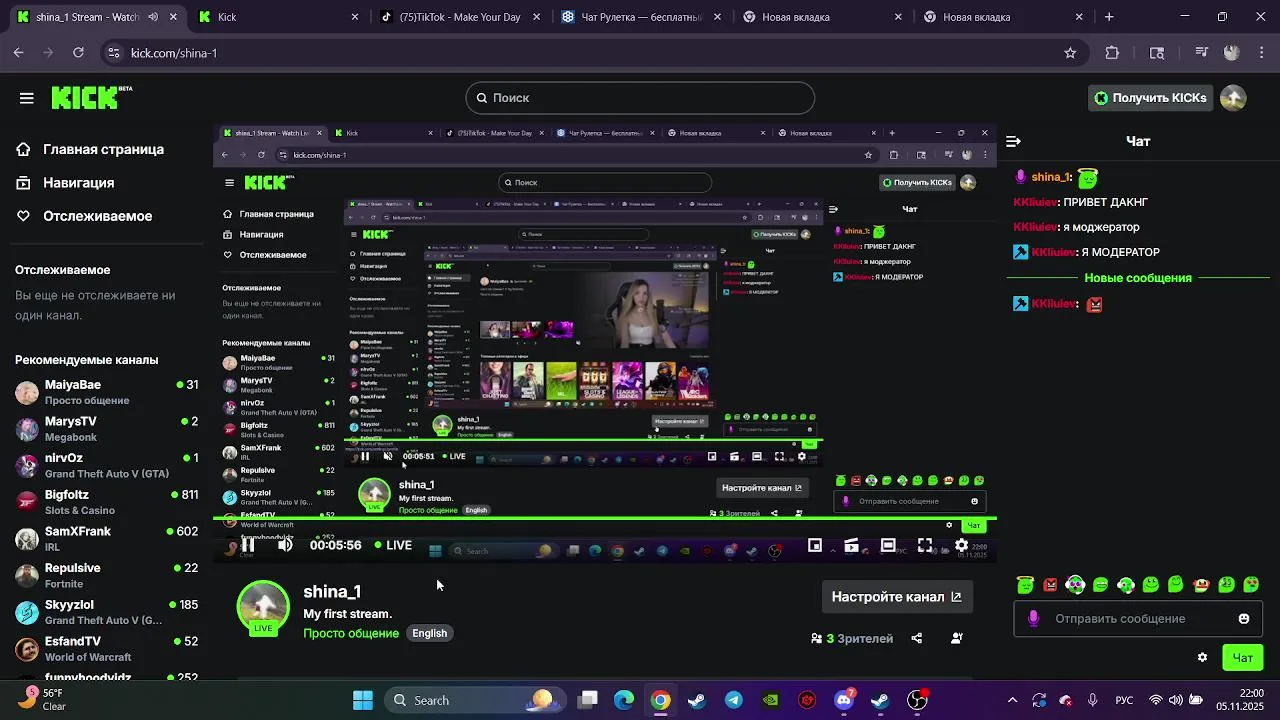Open SamXFrank recommended channel

click(x=107, y=539)
